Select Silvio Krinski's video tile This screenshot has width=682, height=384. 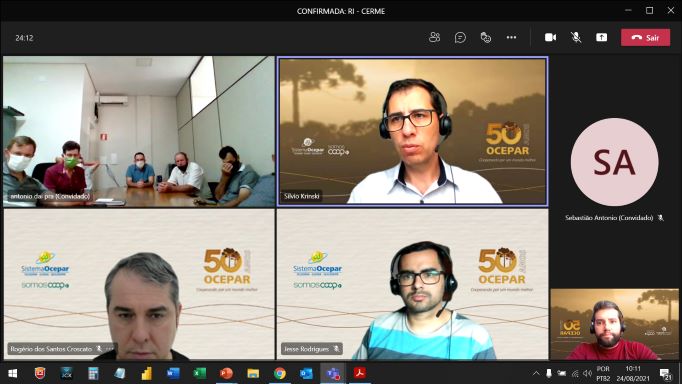pos(412,131)
